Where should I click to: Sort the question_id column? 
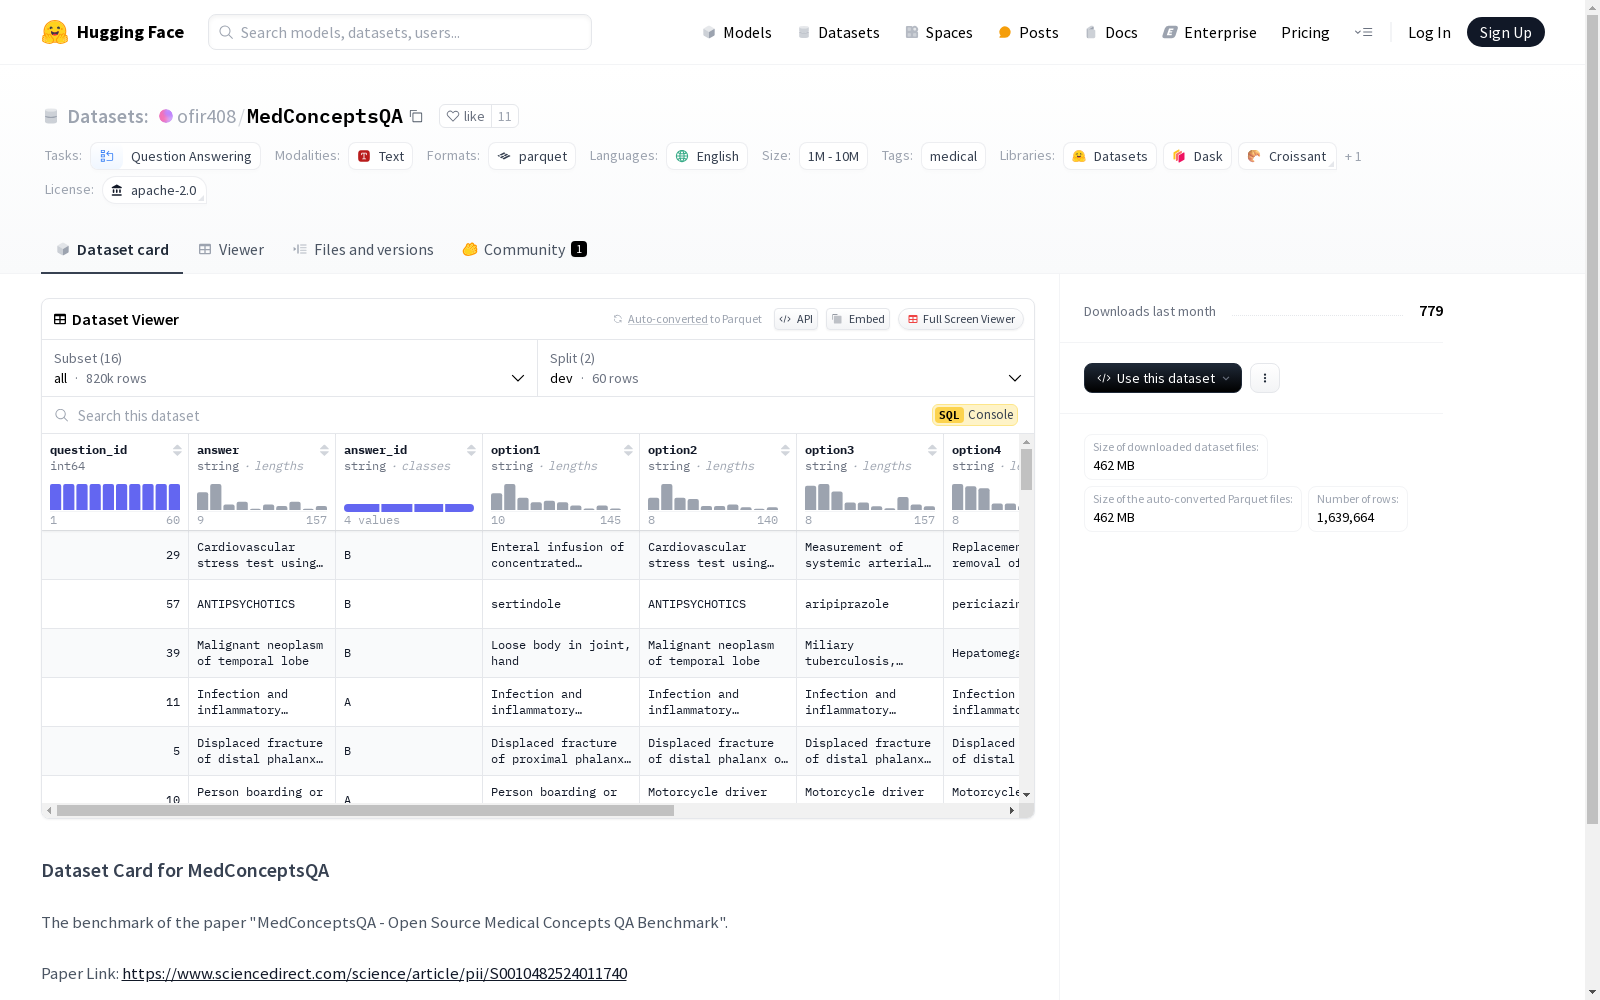coord(177,450)
